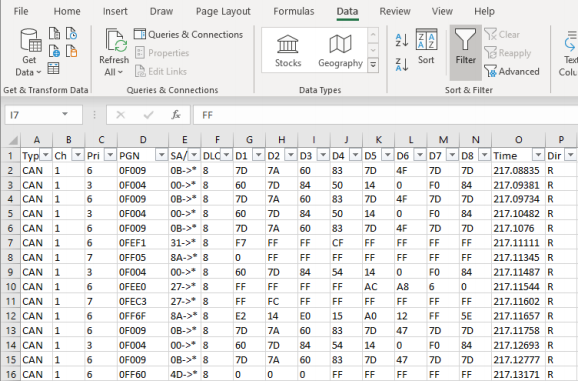Click the formula bar containing FF
The height and width of the screenshot is (382, 578).
coord(386,115)
